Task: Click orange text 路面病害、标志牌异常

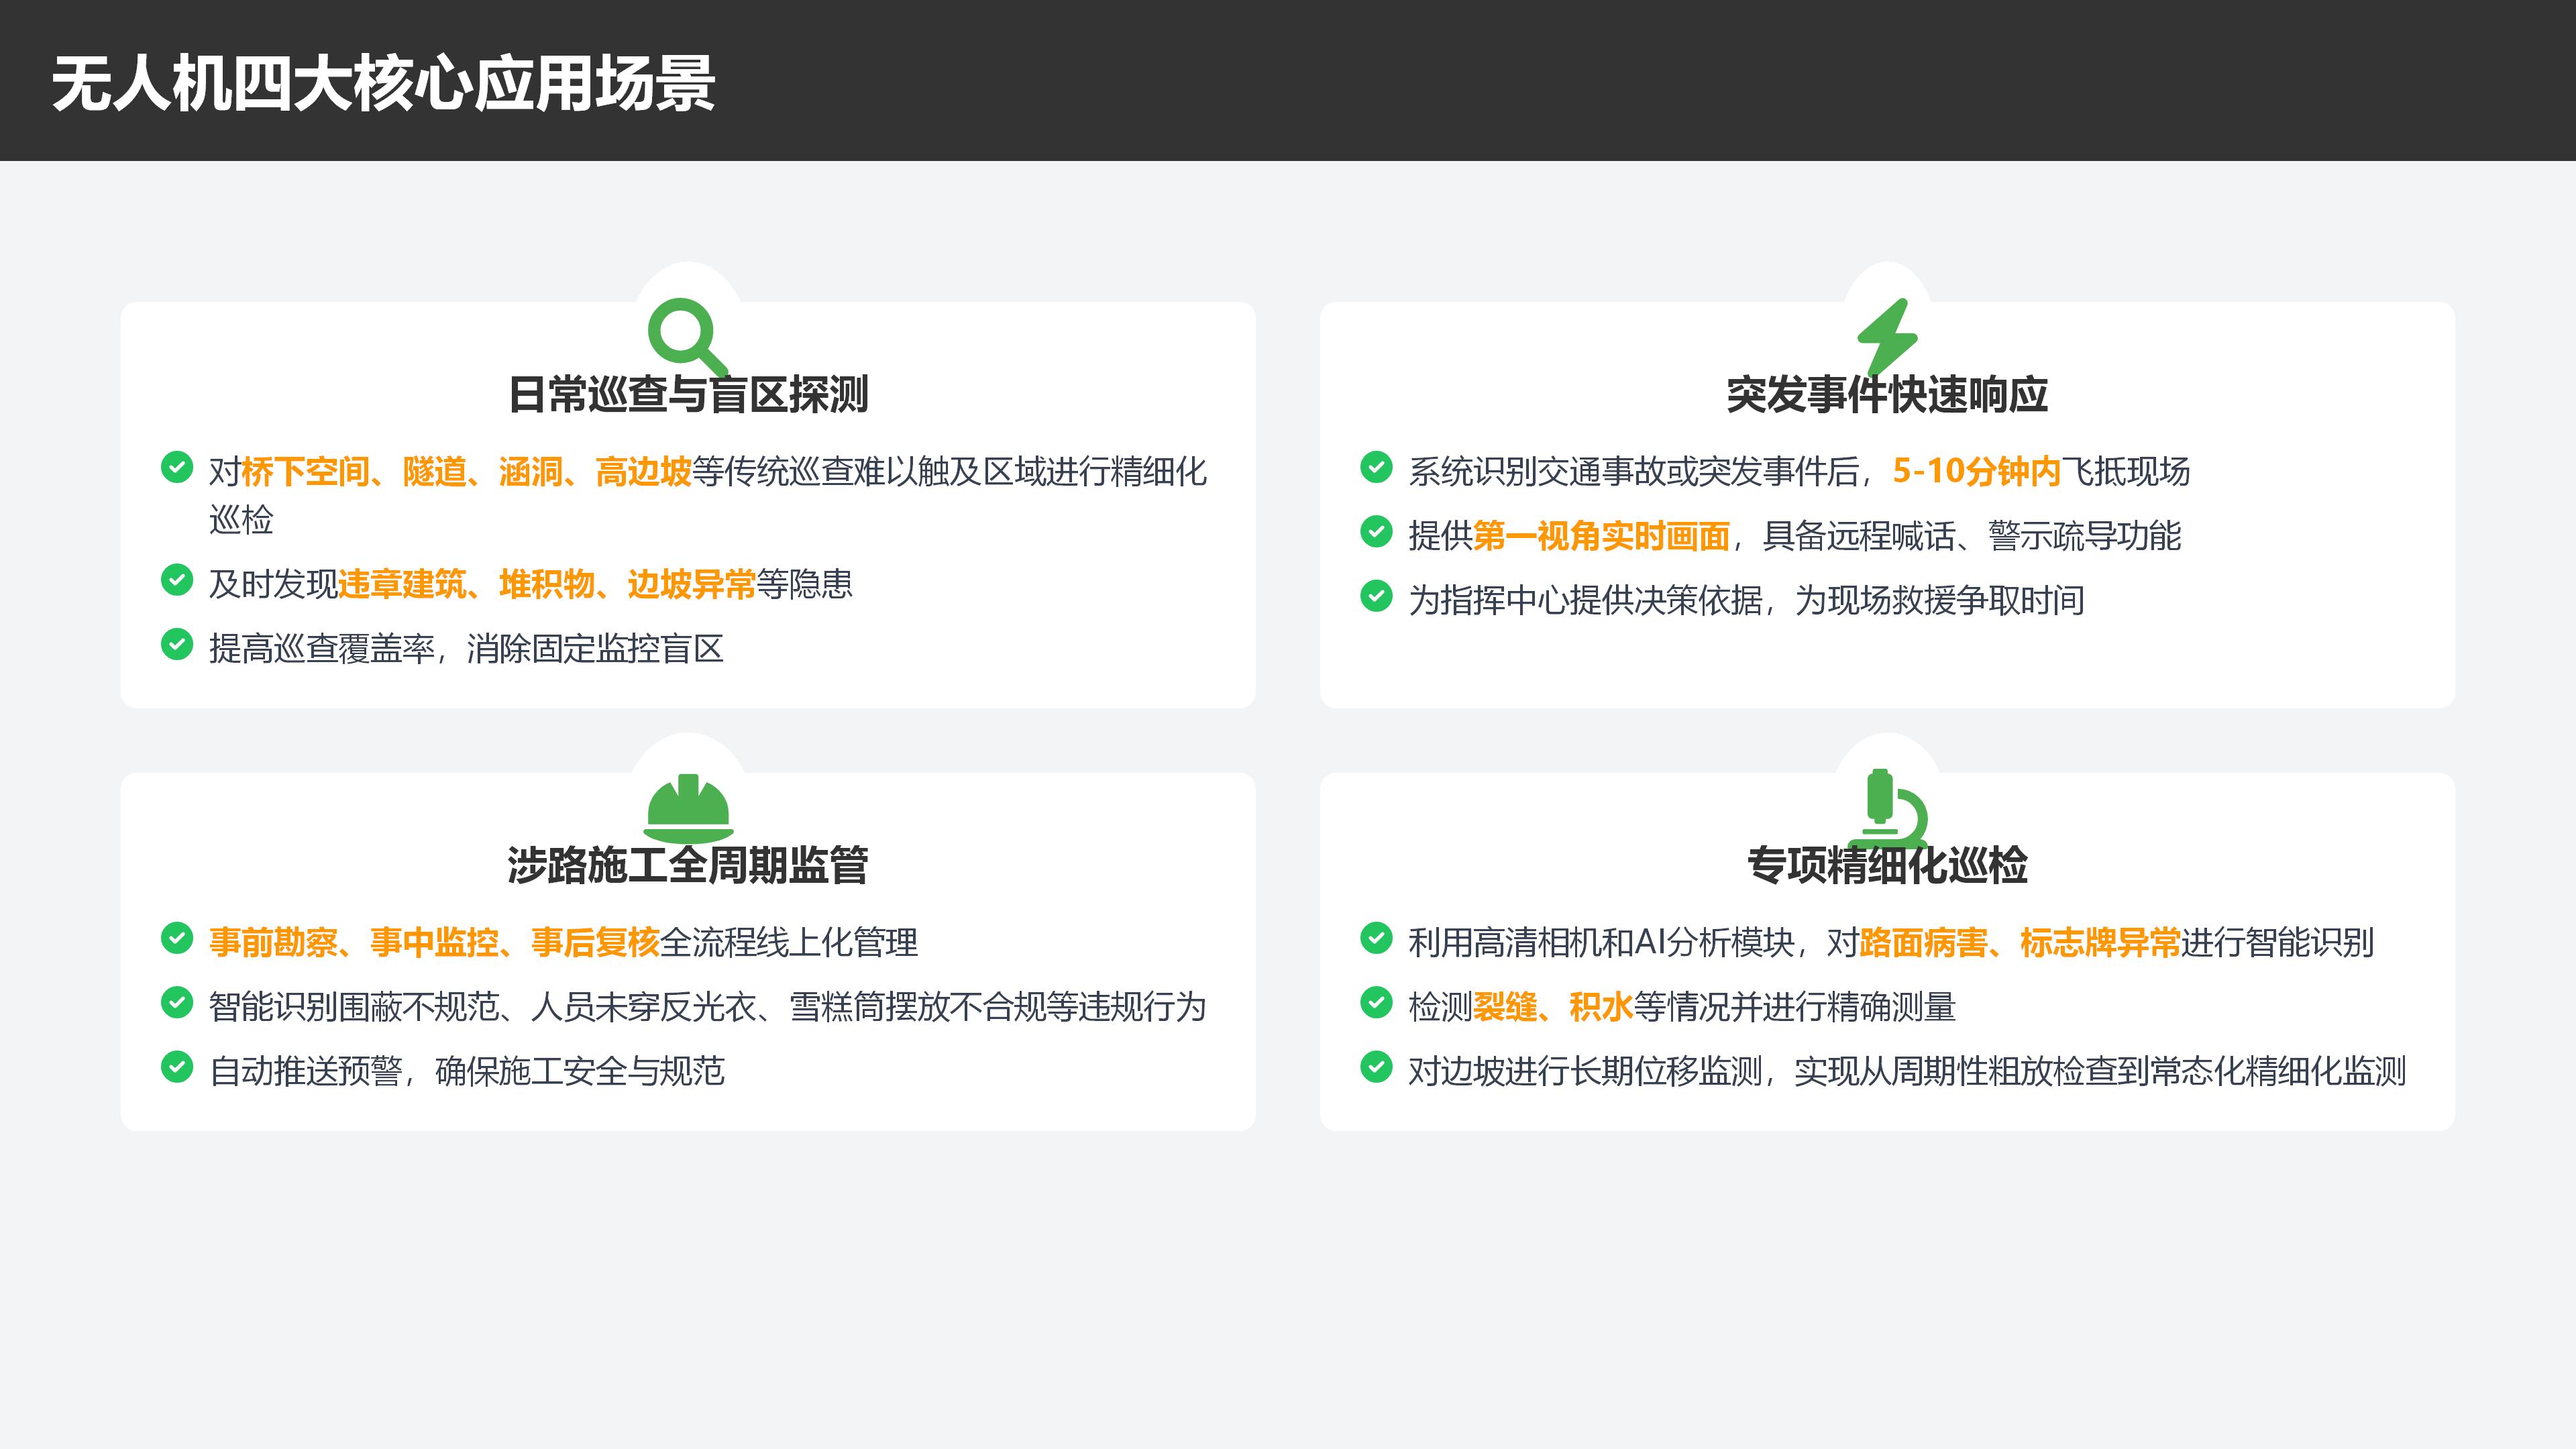Action: coord(2019,942)
